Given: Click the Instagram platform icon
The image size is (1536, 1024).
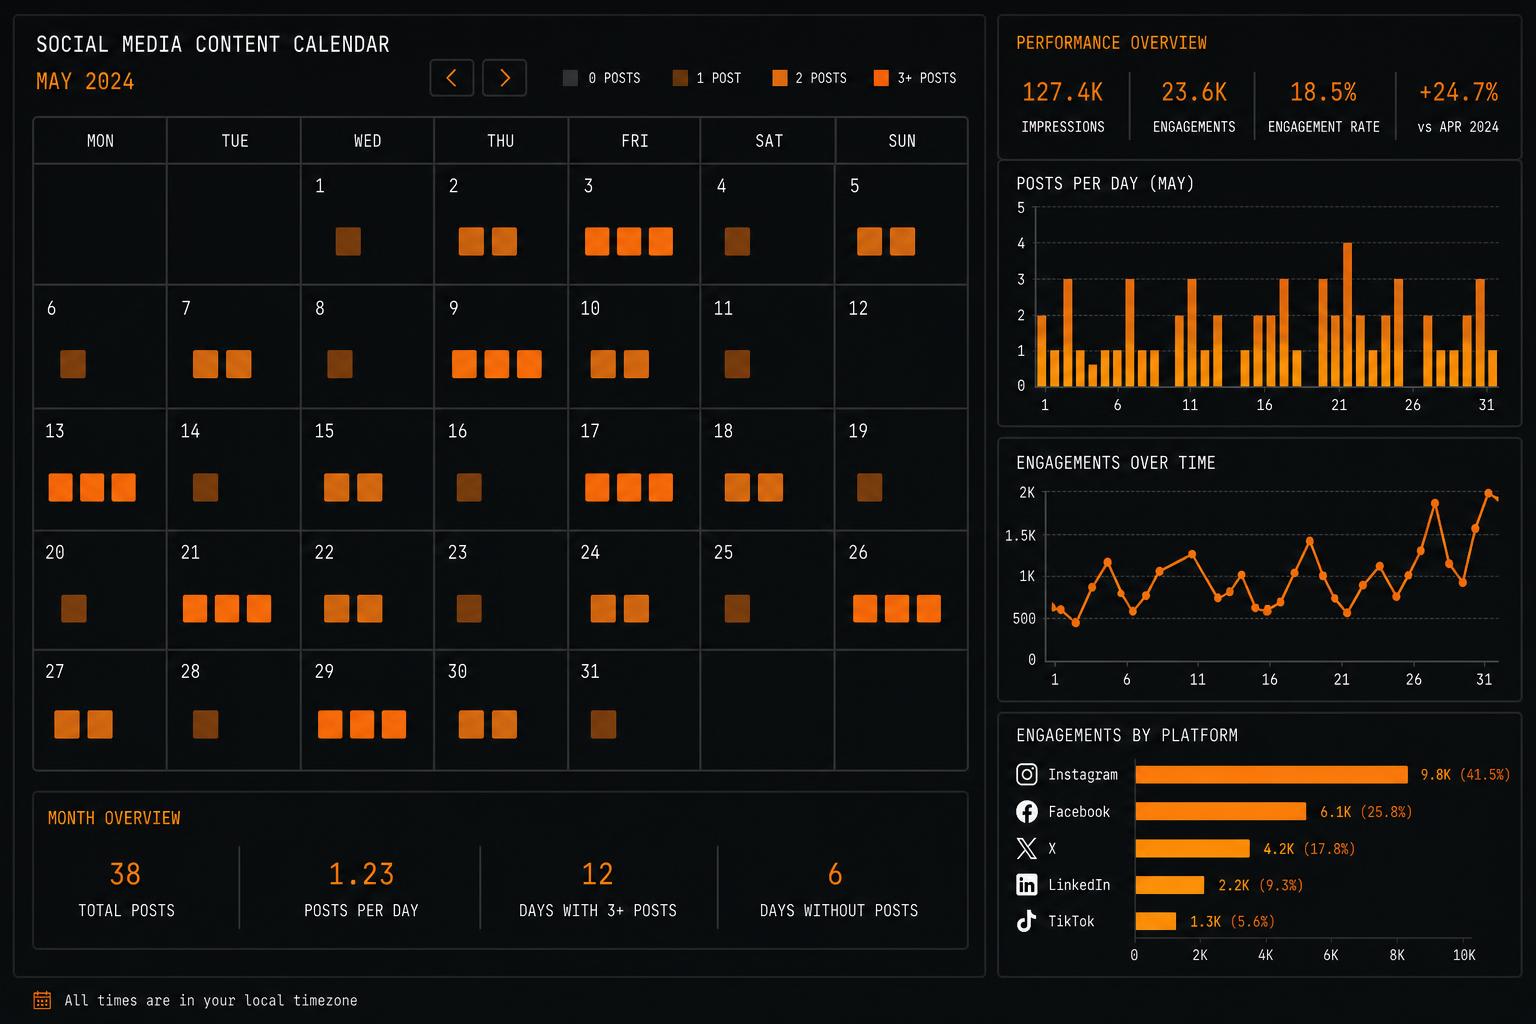Looking at the screenshot, I should [1026, 774].
